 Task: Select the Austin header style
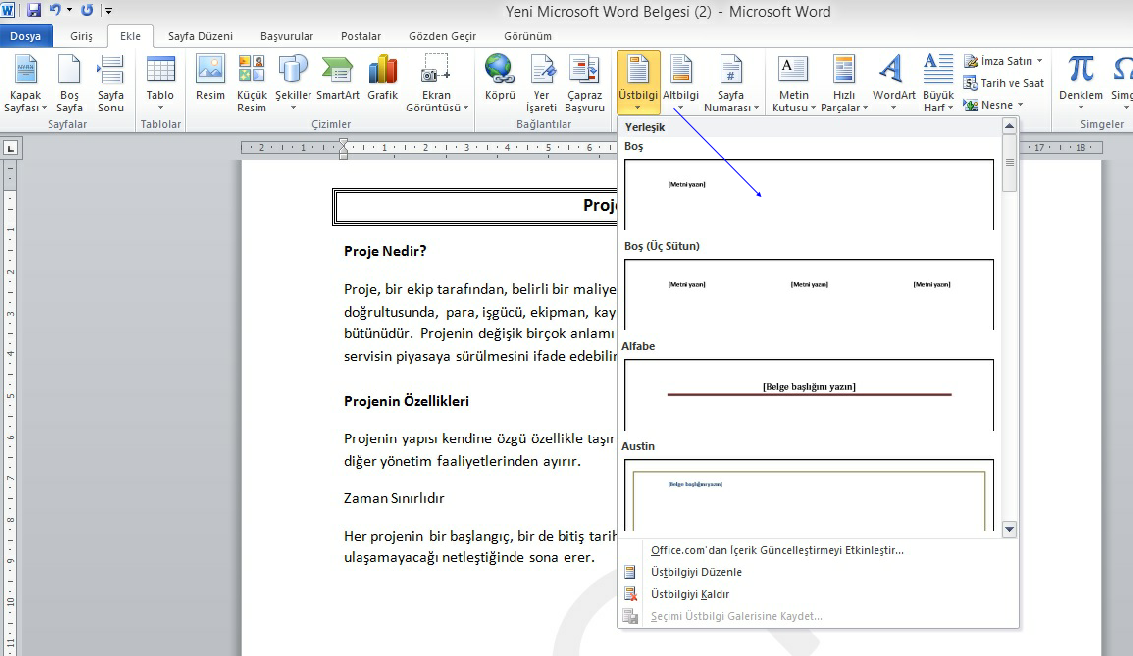pyautogui.click(x=809, y=495)
